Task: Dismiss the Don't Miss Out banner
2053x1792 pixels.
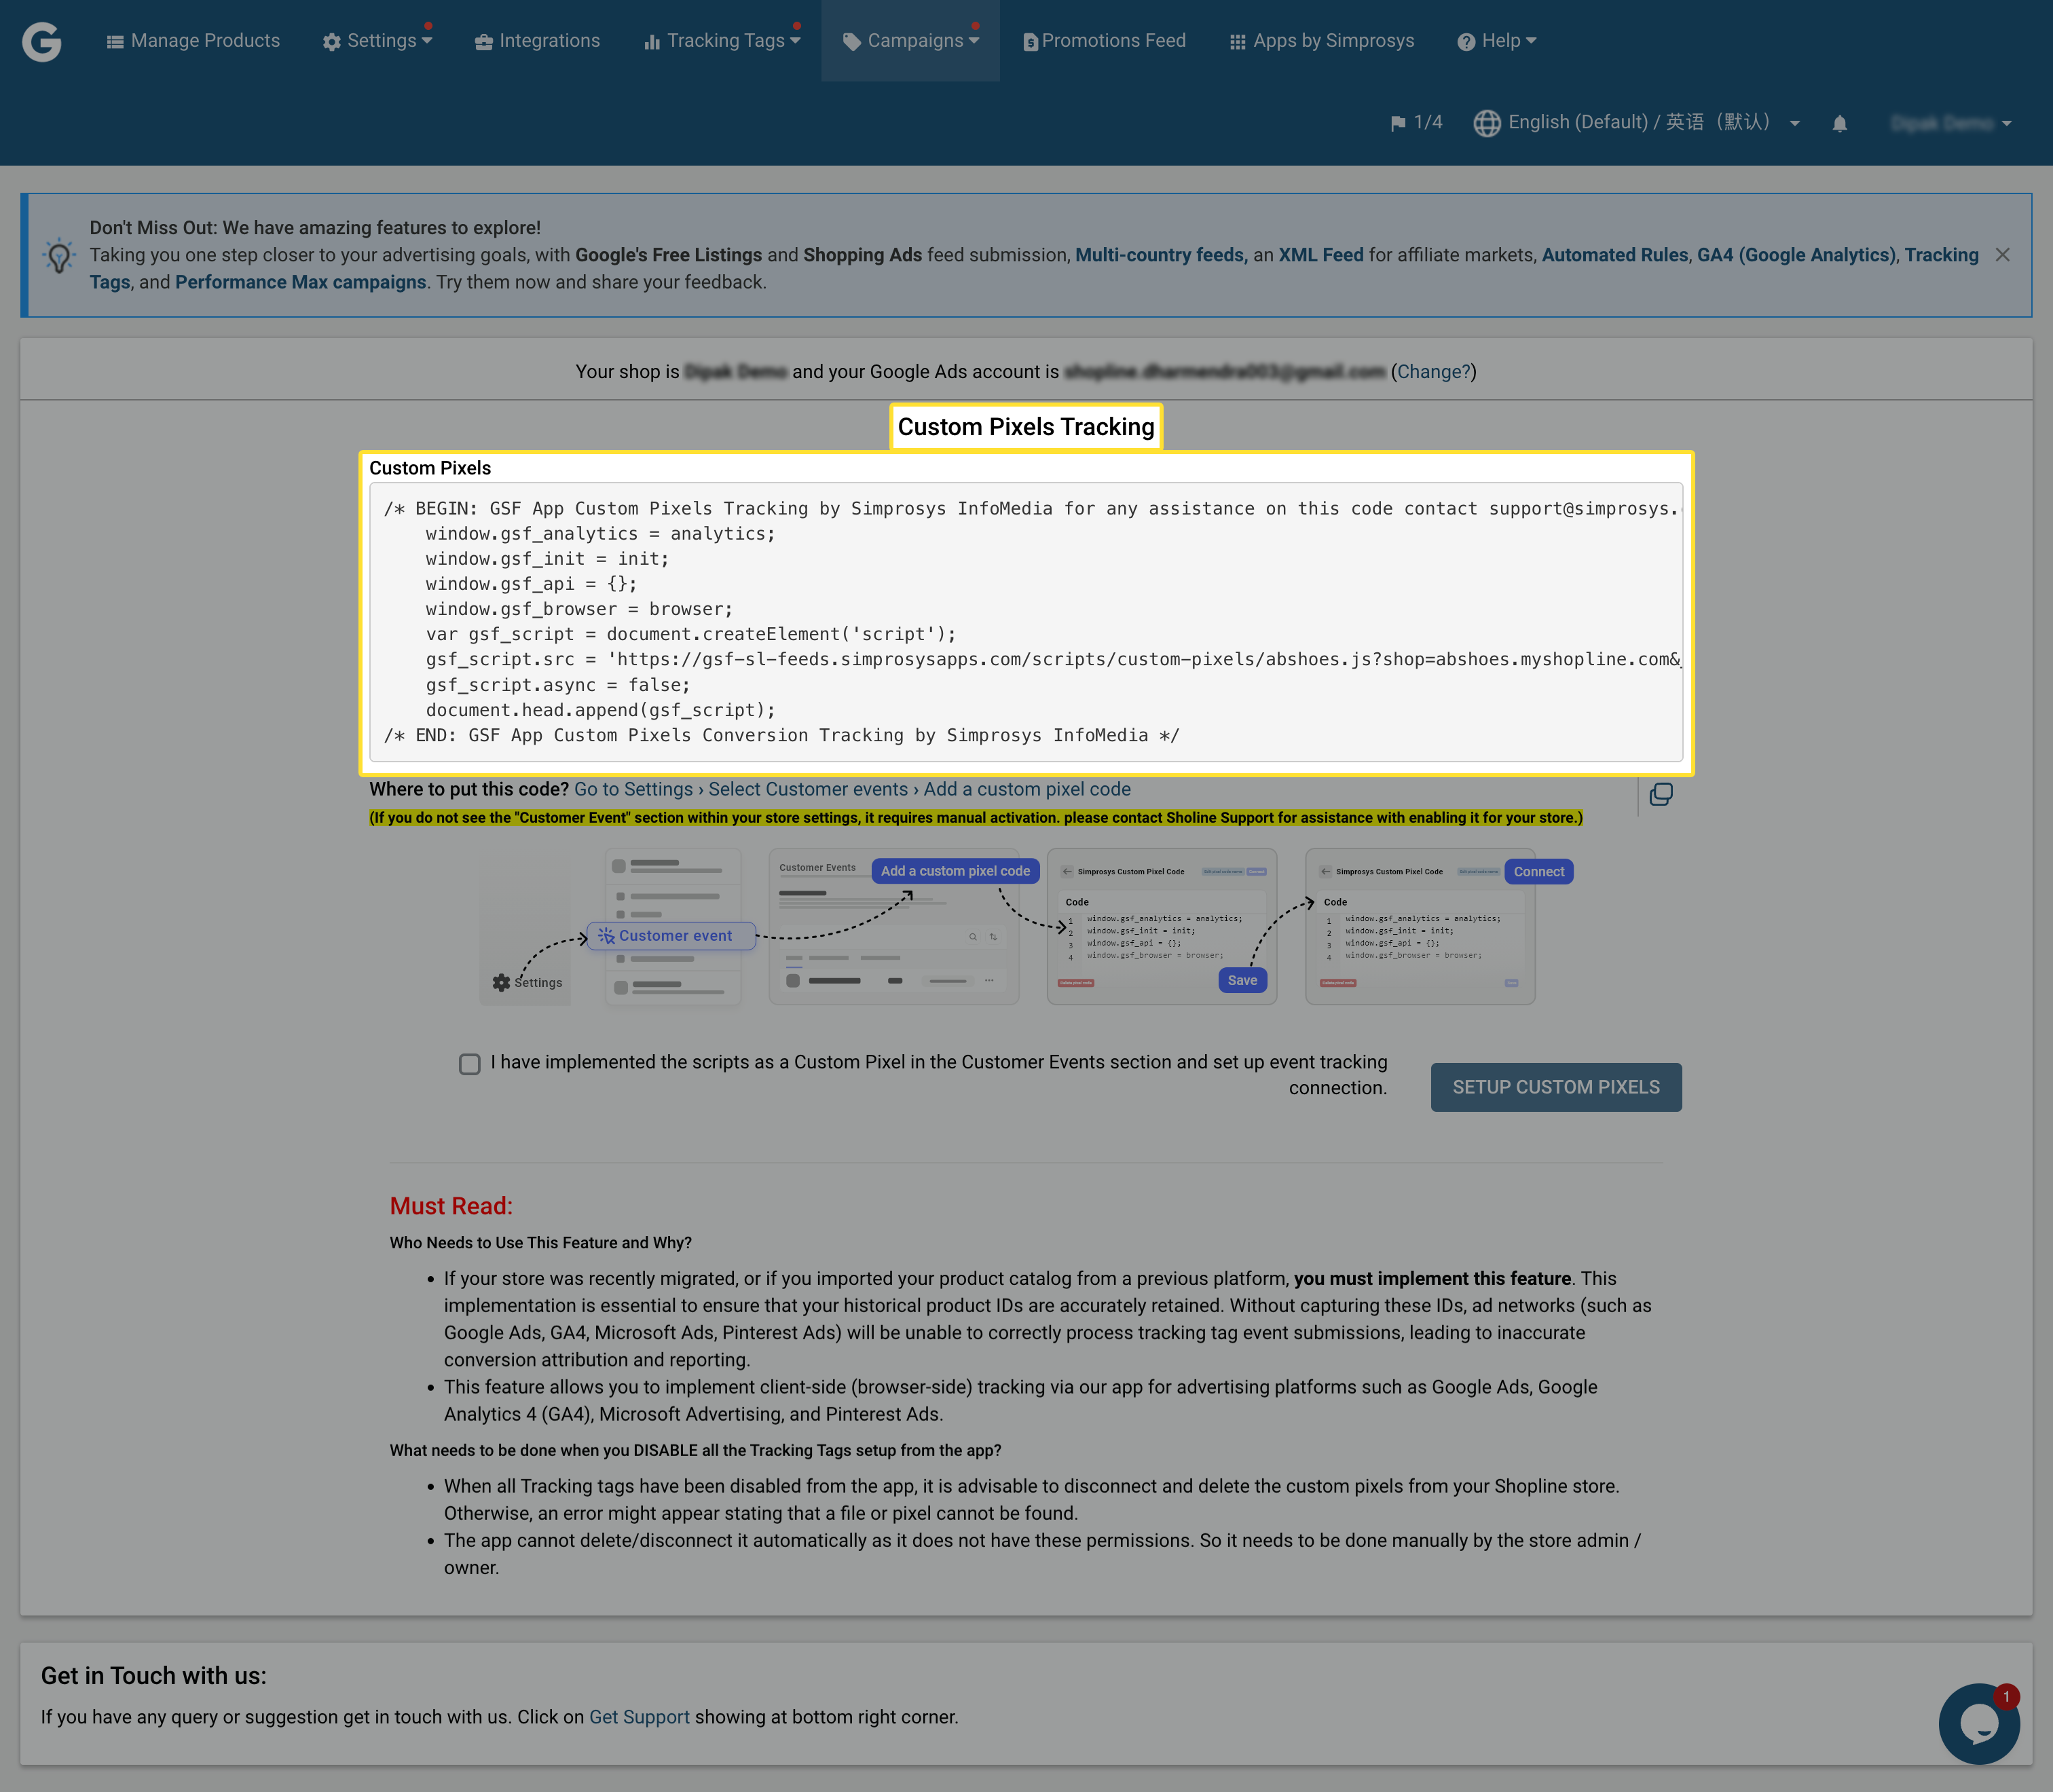Action: coord(2002,255)
